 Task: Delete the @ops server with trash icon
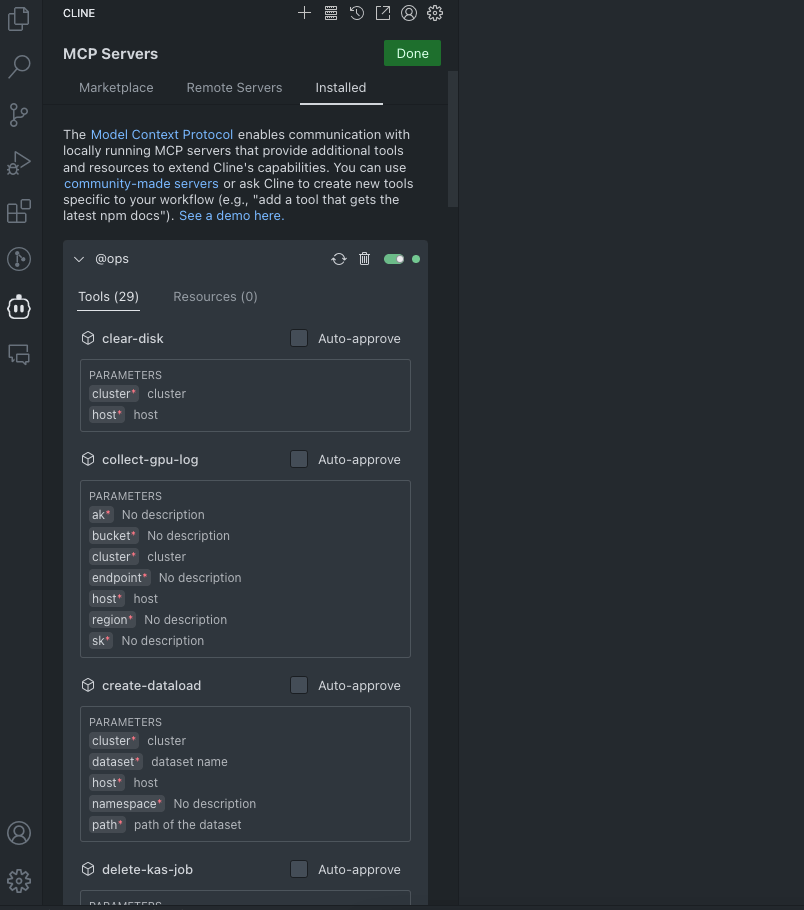365,259
